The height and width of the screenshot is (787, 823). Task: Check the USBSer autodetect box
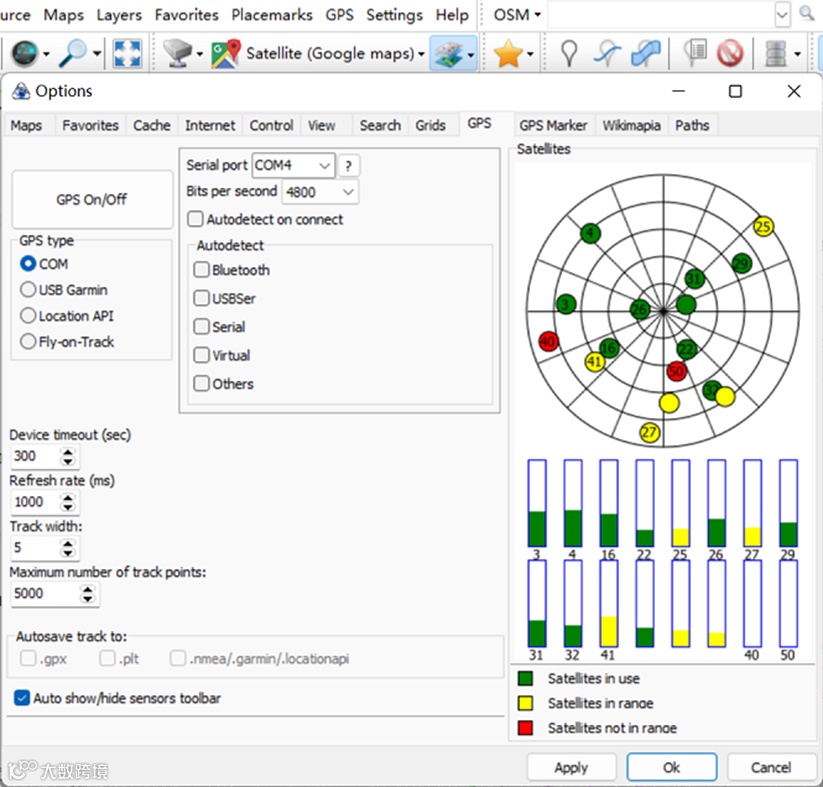[202, 298]
